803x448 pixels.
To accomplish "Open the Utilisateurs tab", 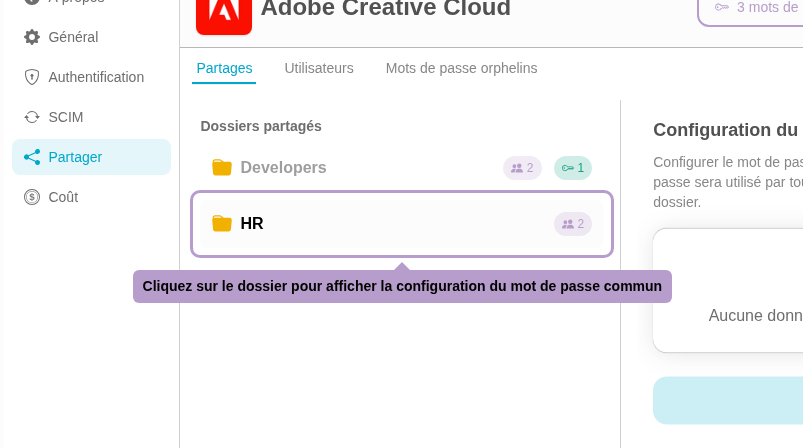I will coord(319,68).
